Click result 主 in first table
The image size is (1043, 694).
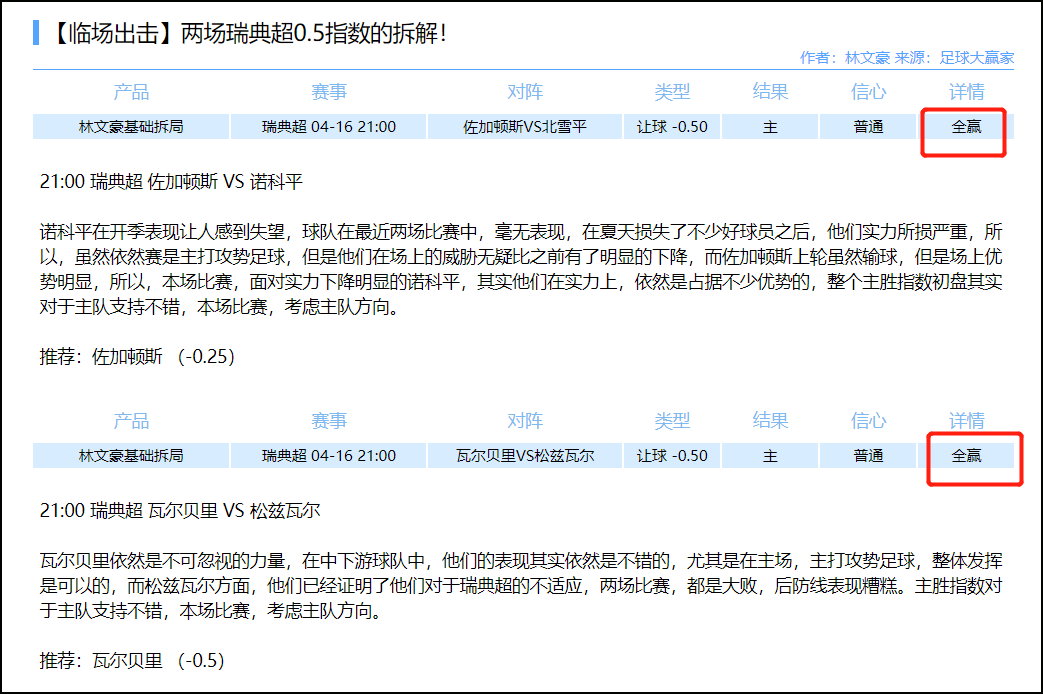click(x=770, y=126)
